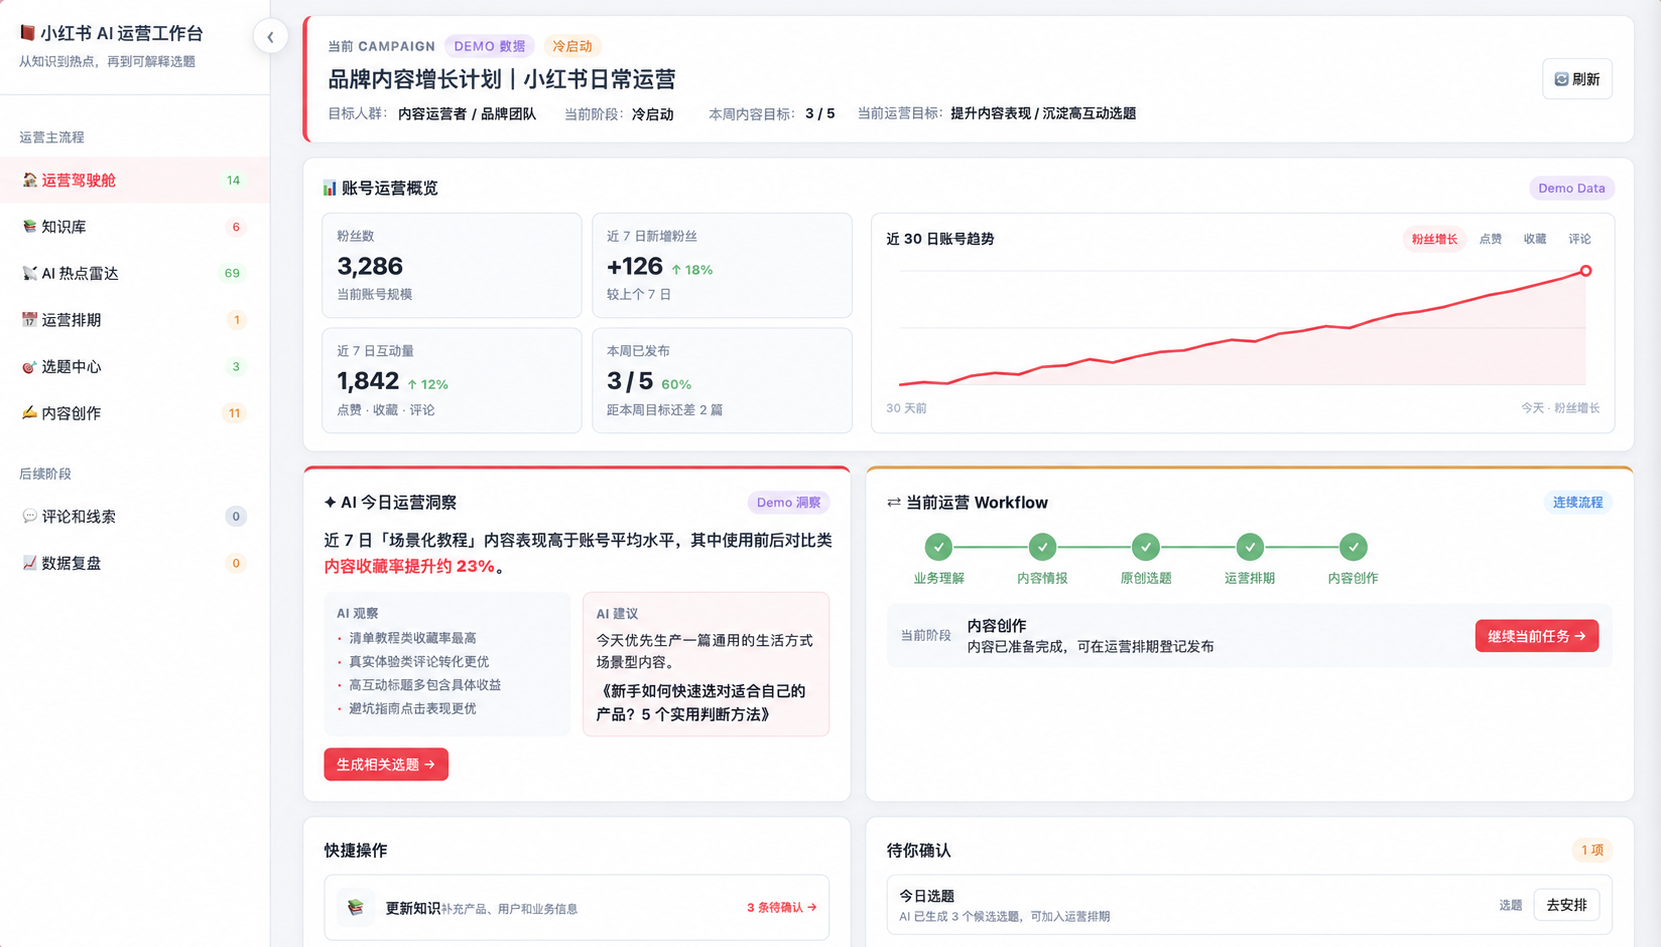
Task: Click the DEMO 数据 tag
Action: 489,46
